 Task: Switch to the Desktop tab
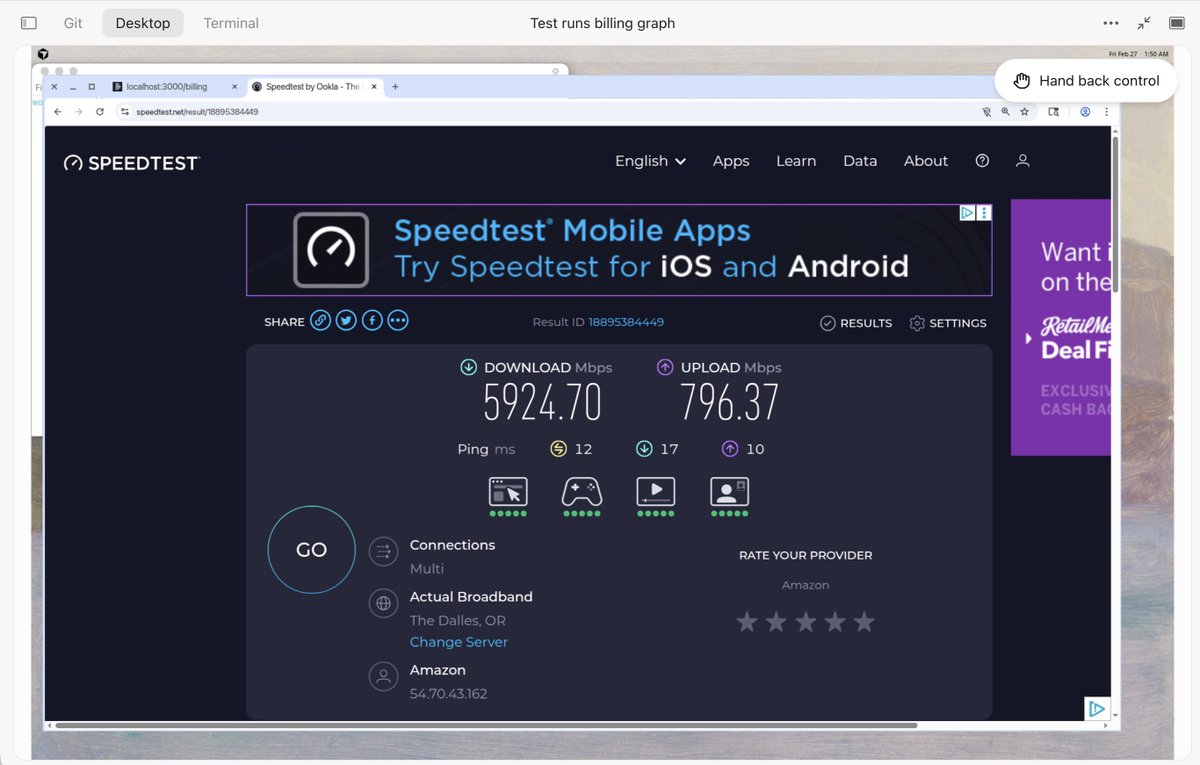143,23
